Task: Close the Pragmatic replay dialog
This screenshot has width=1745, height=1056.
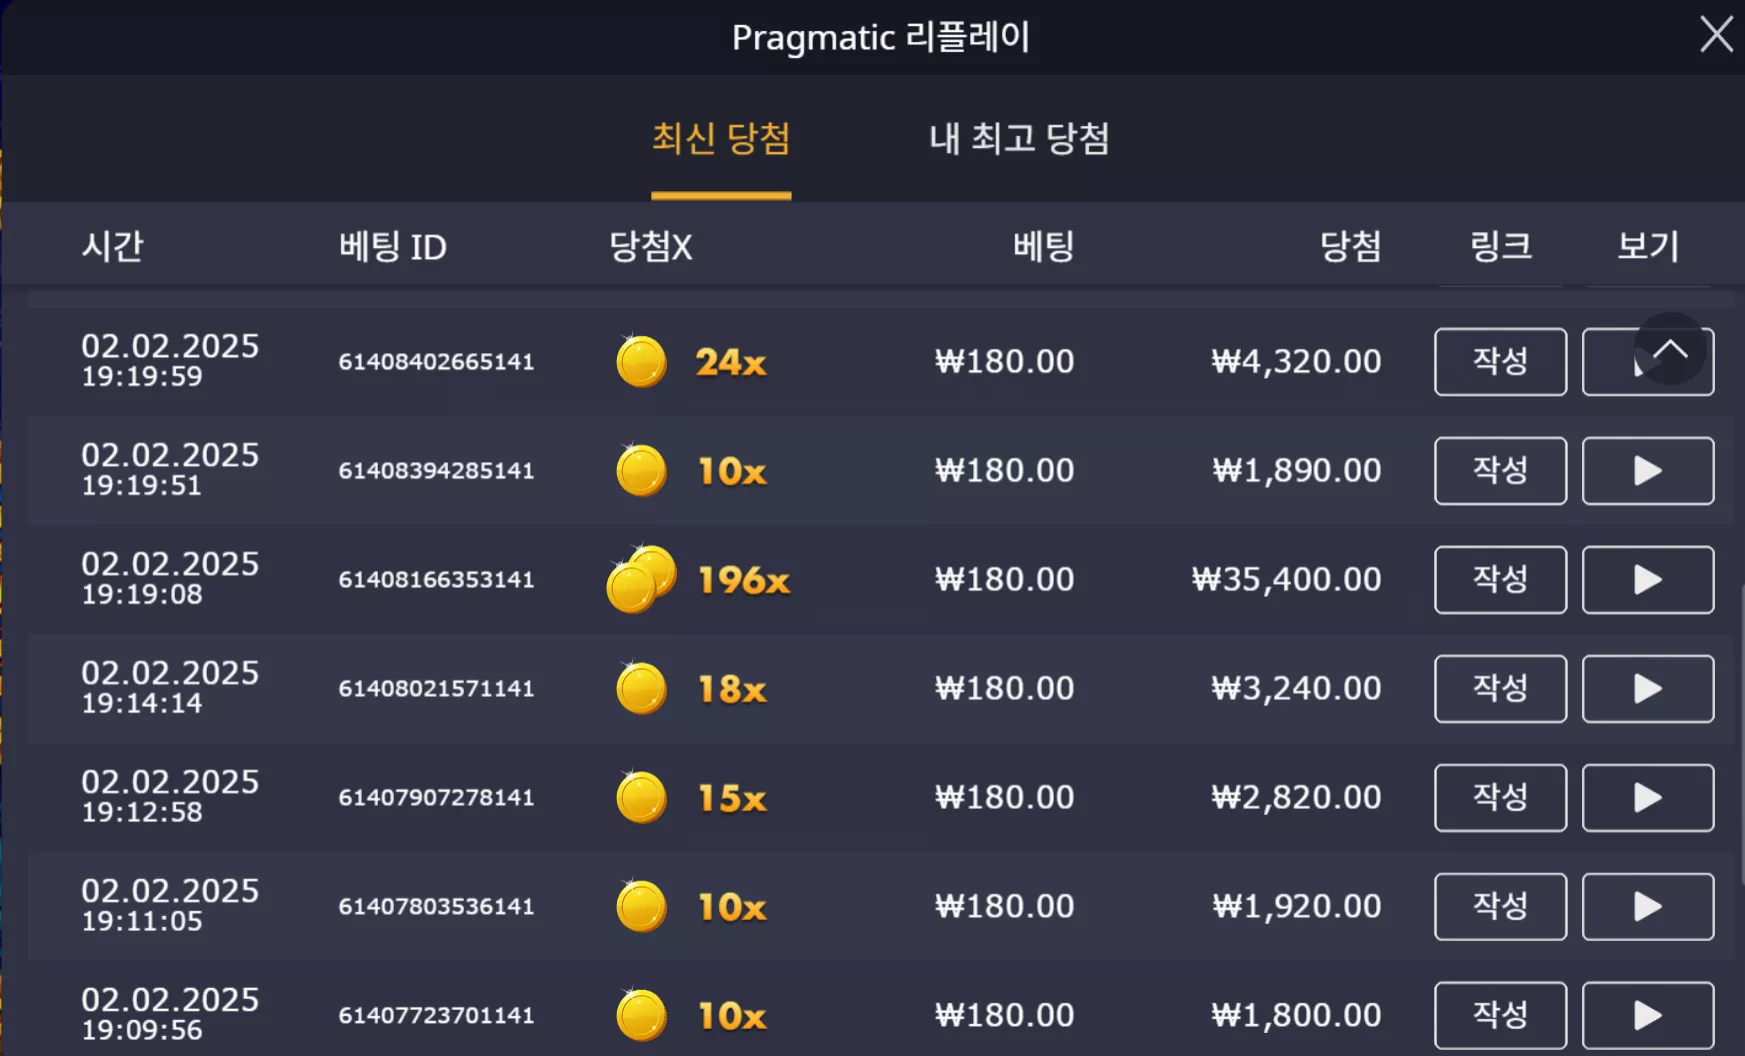Action: coord(1716,35)
